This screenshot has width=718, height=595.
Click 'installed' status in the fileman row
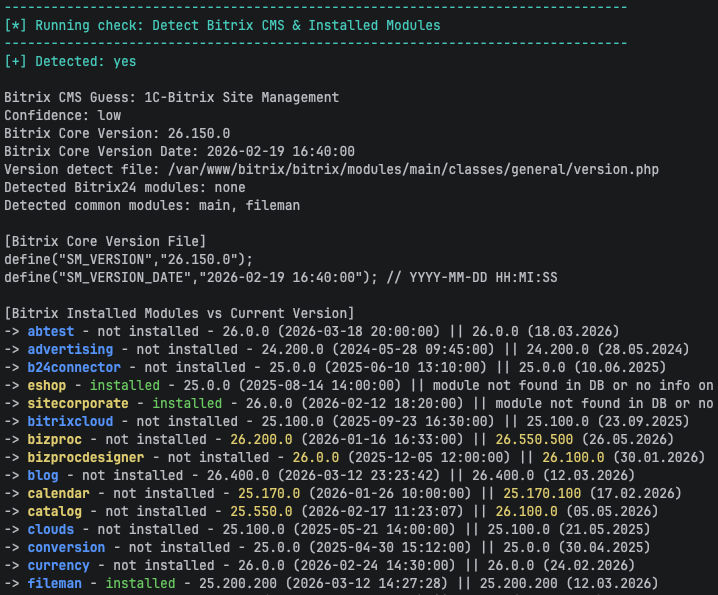click(x=141, y=583)
